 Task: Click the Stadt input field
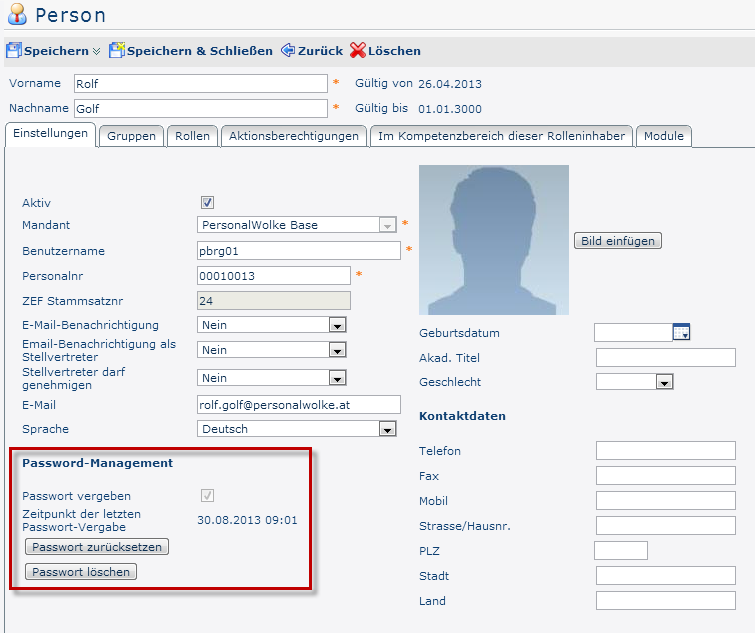click(x=666, y=576)
